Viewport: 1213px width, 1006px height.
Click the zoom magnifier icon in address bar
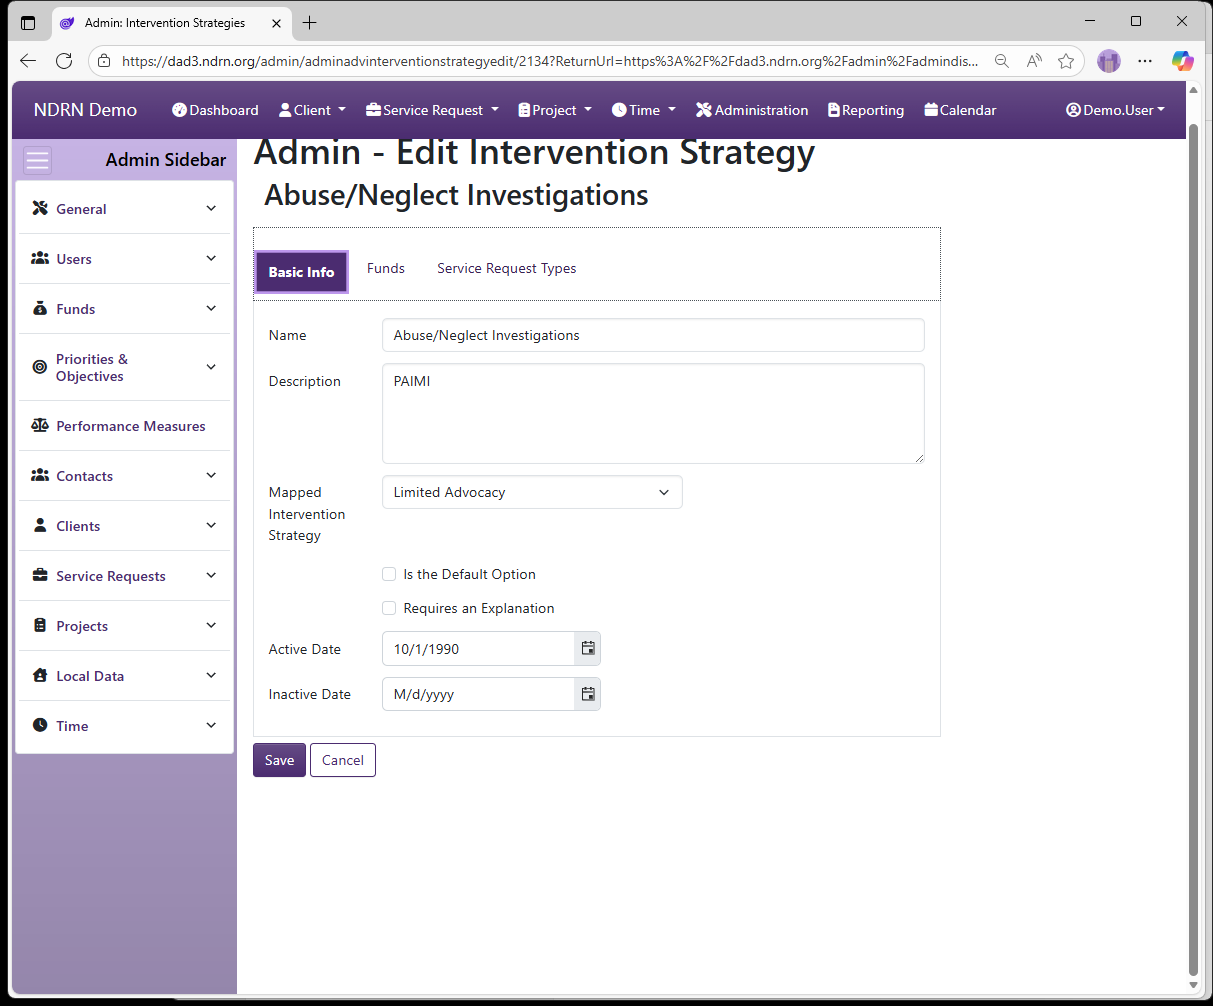(1001, 61)
